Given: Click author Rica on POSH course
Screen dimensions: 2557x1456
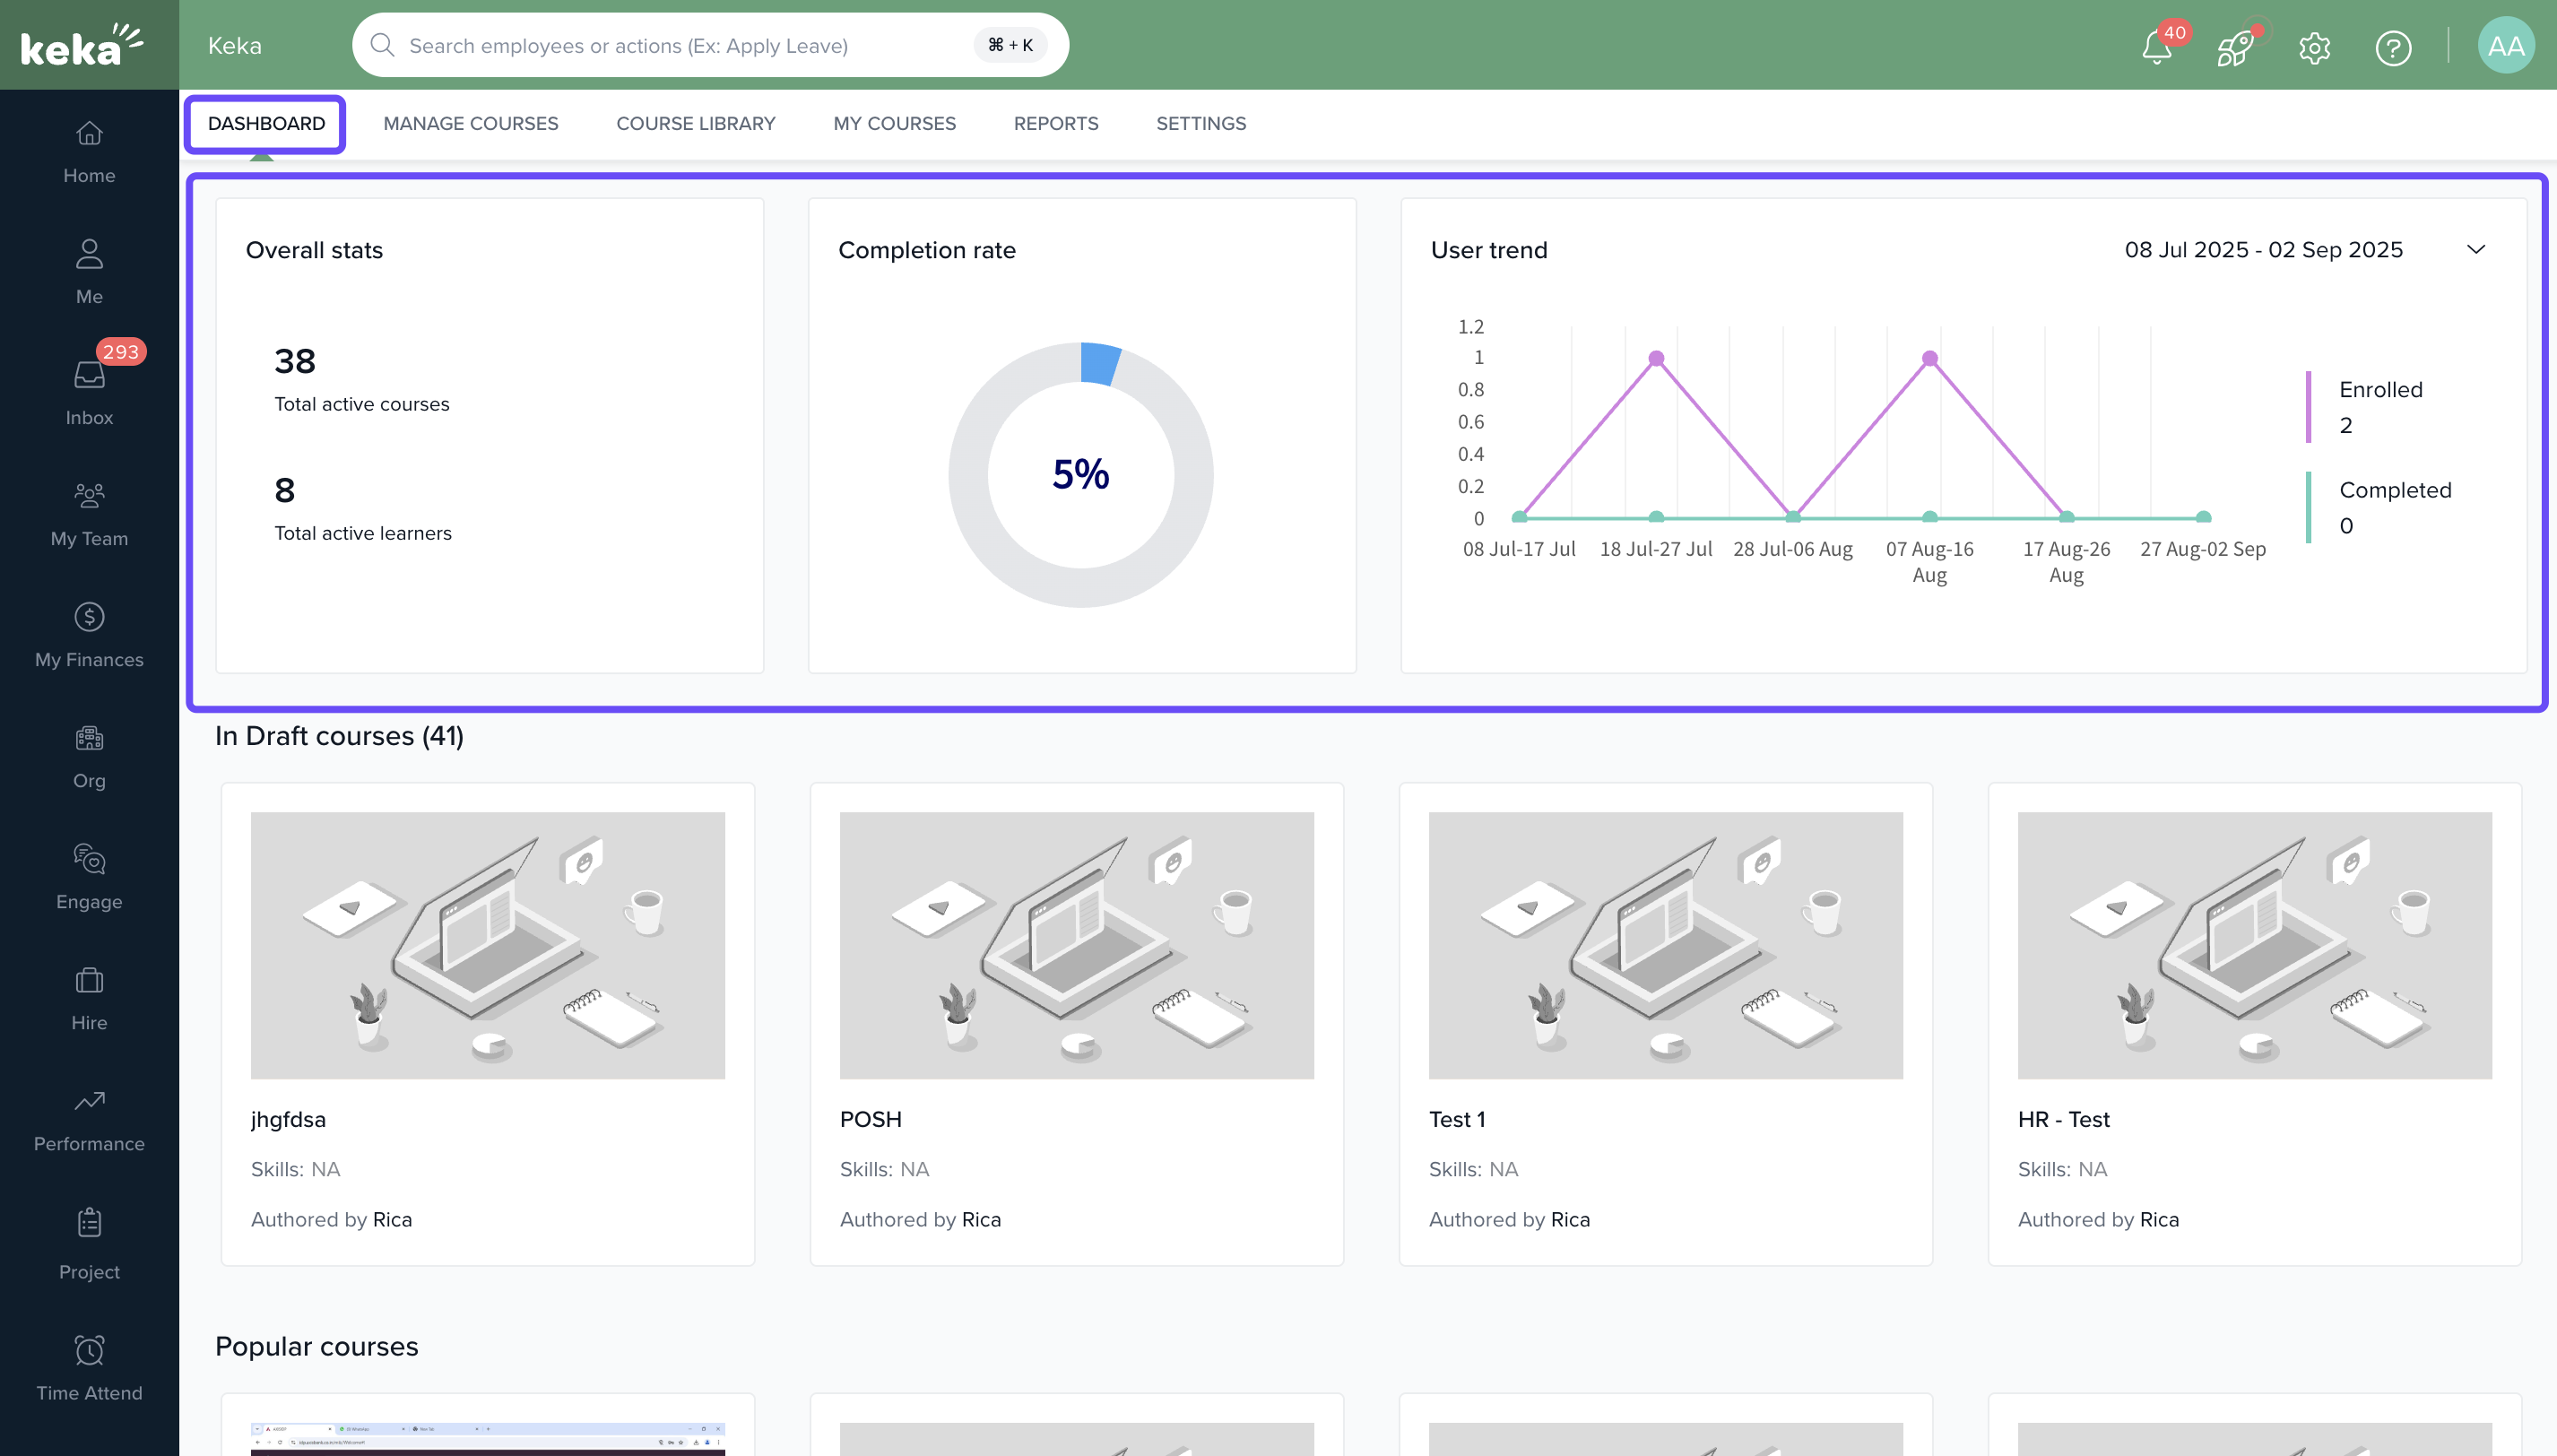Looking at the screenshot, I should (x=980, y=1219).
